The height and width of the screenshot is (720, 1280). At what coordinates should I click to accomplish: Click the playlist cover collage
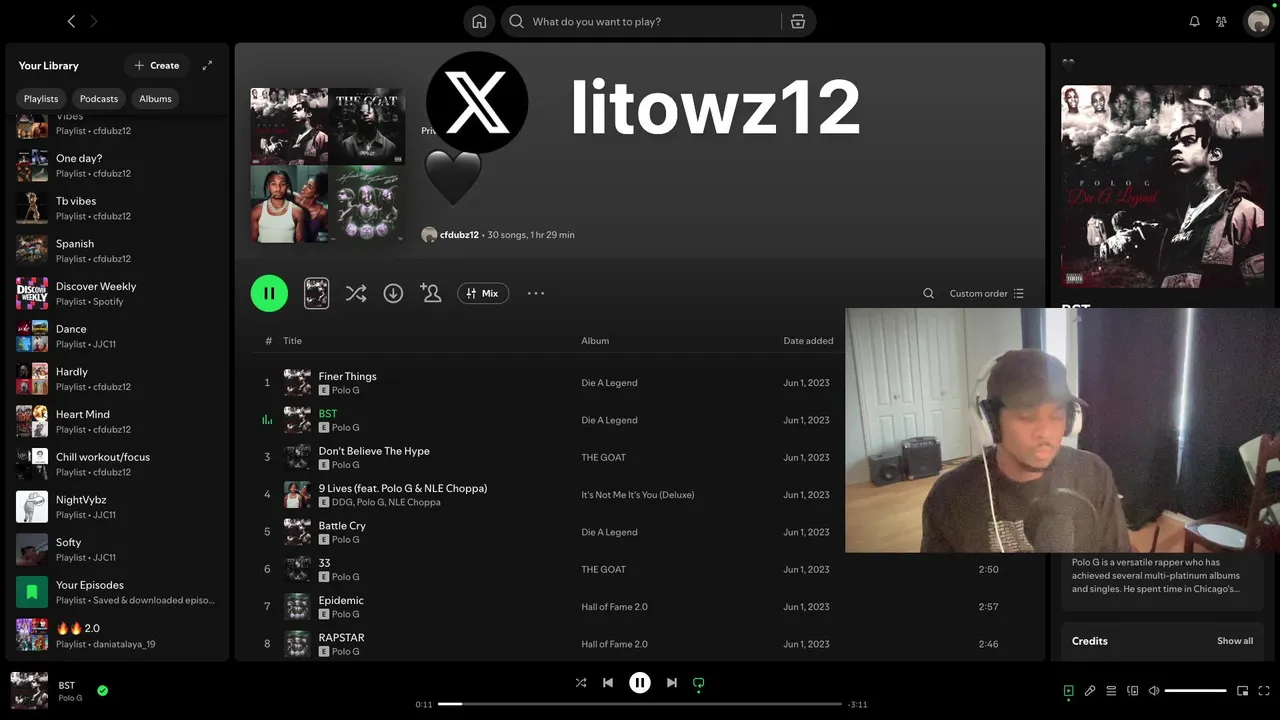327,165
